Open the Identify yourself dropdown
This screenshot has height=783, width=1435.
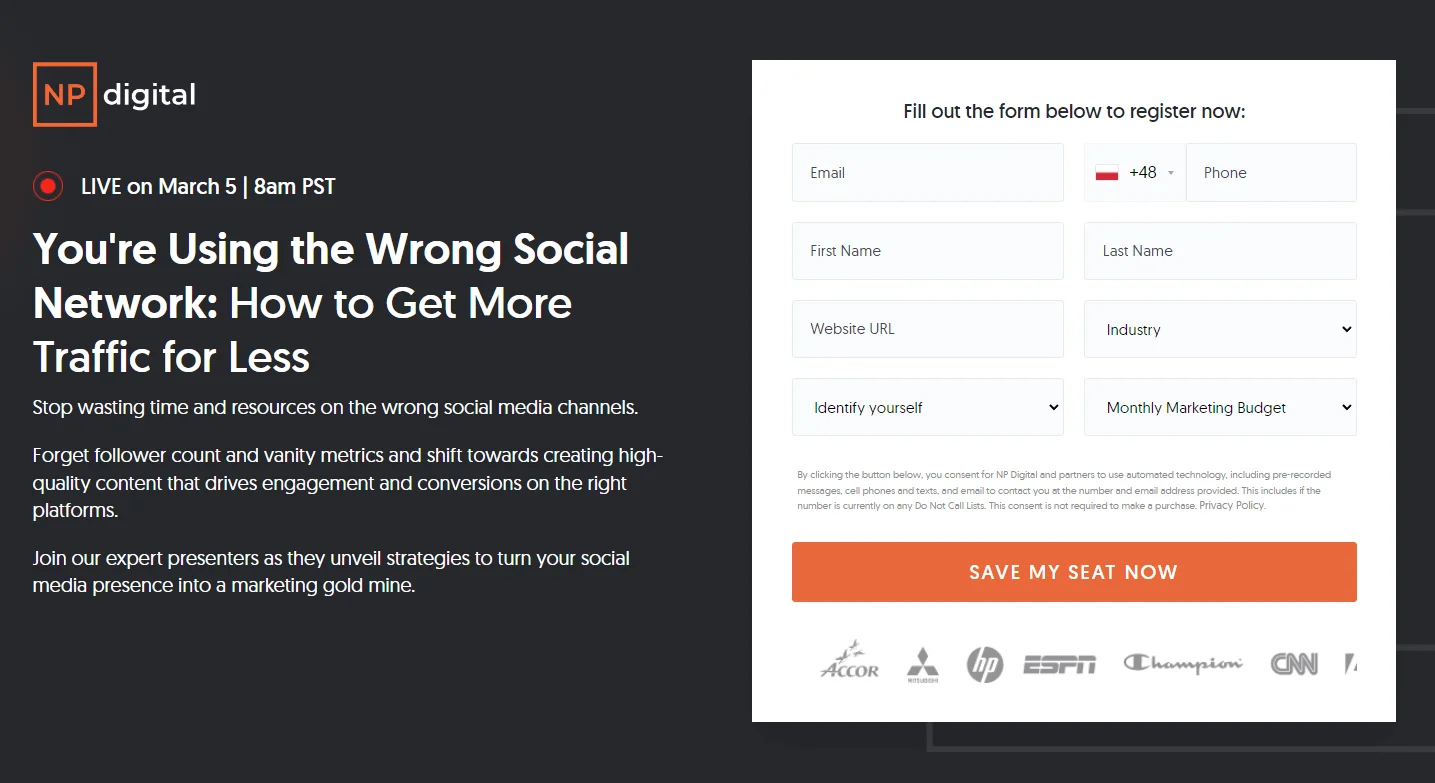[x=927, y=407]
